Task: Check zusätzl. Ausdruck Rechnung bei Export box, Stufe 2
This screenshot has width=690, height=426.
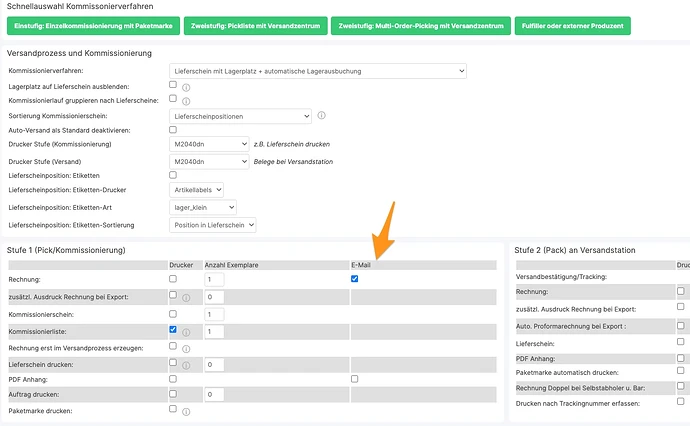Action: click(681, 306)
